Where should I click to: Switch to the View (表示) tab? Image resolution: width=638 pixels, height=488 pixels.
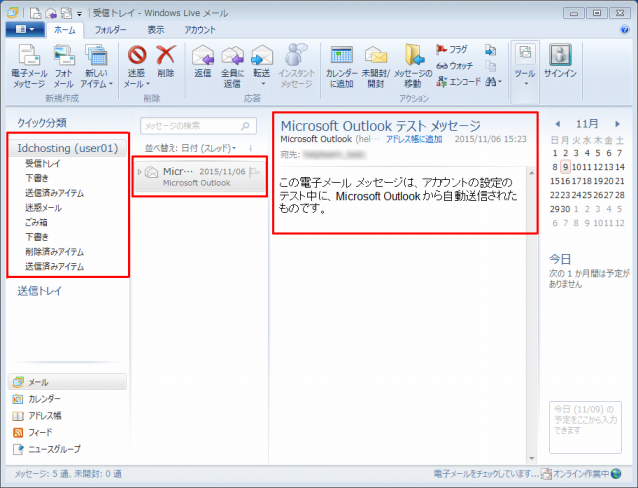(x=156, y=30)
